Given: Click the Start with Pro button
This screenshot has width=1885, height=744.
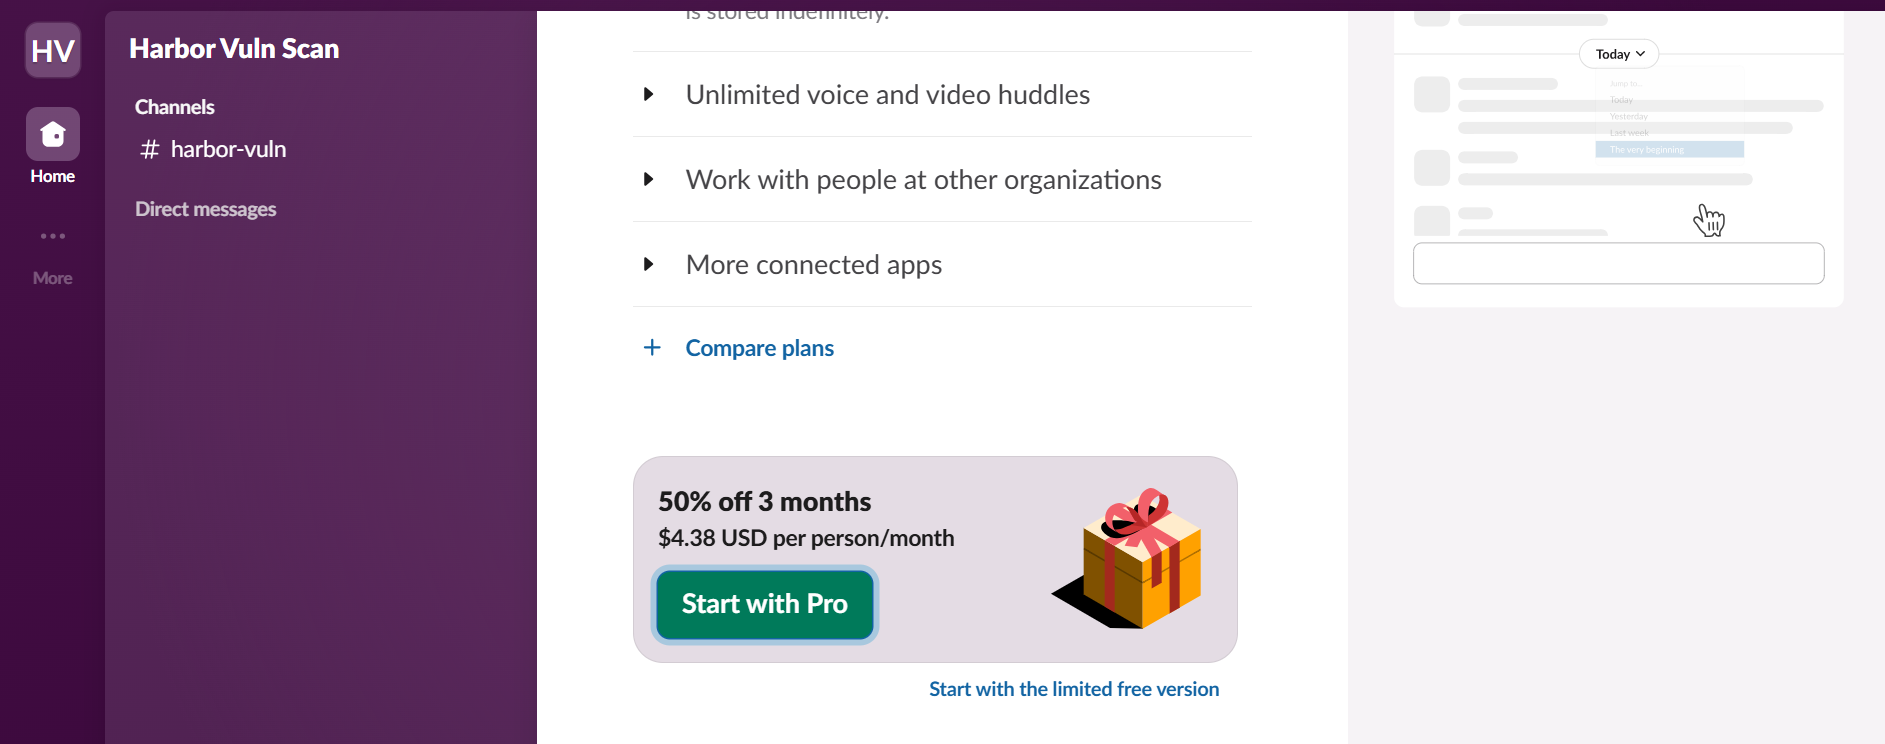Looking at the screenshot, I should [765, 604].
